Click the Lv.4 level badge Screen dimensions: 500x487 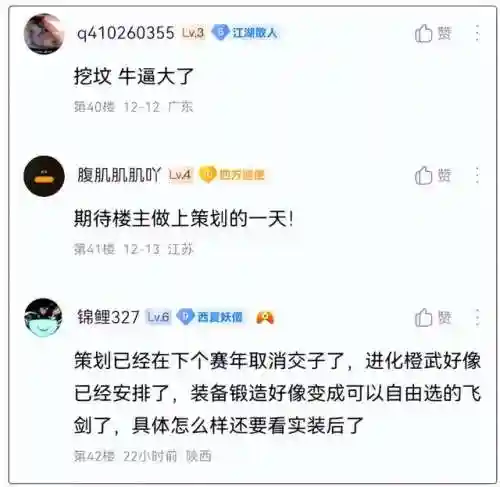(180, 175)
